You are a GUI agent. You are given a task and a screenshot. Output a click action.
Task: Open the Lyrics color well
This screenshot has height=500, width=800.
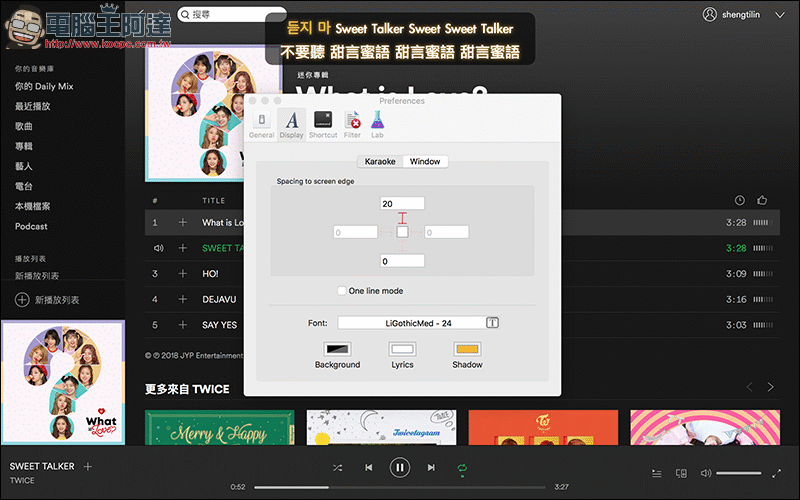click(402, 349)
